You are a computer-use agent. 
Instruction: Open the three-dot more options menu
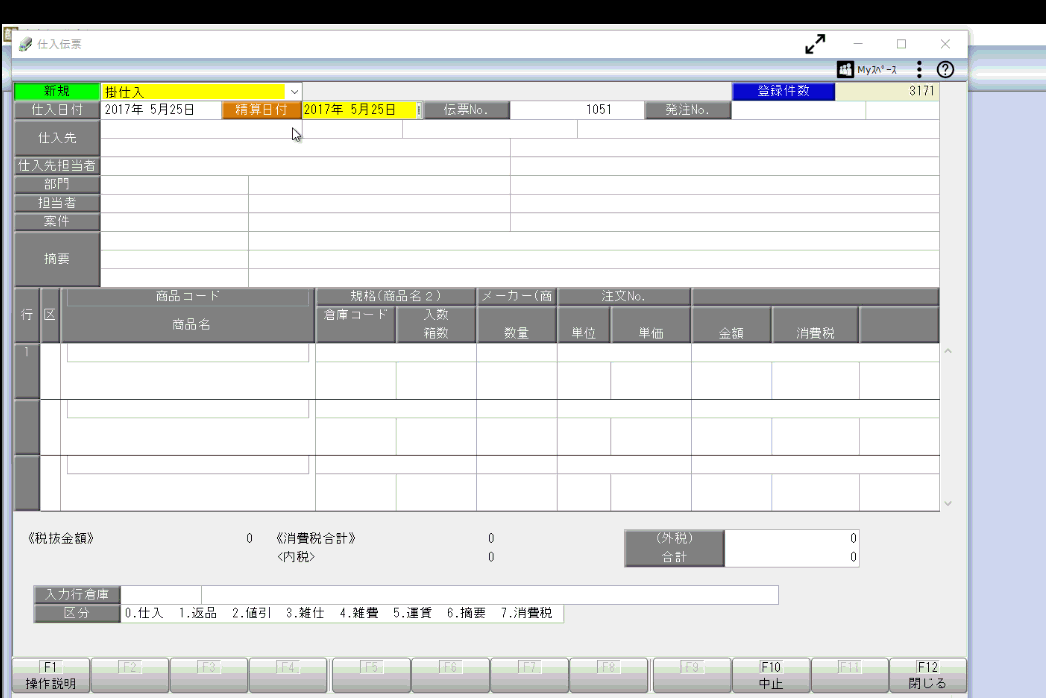[x=919, y=70]
